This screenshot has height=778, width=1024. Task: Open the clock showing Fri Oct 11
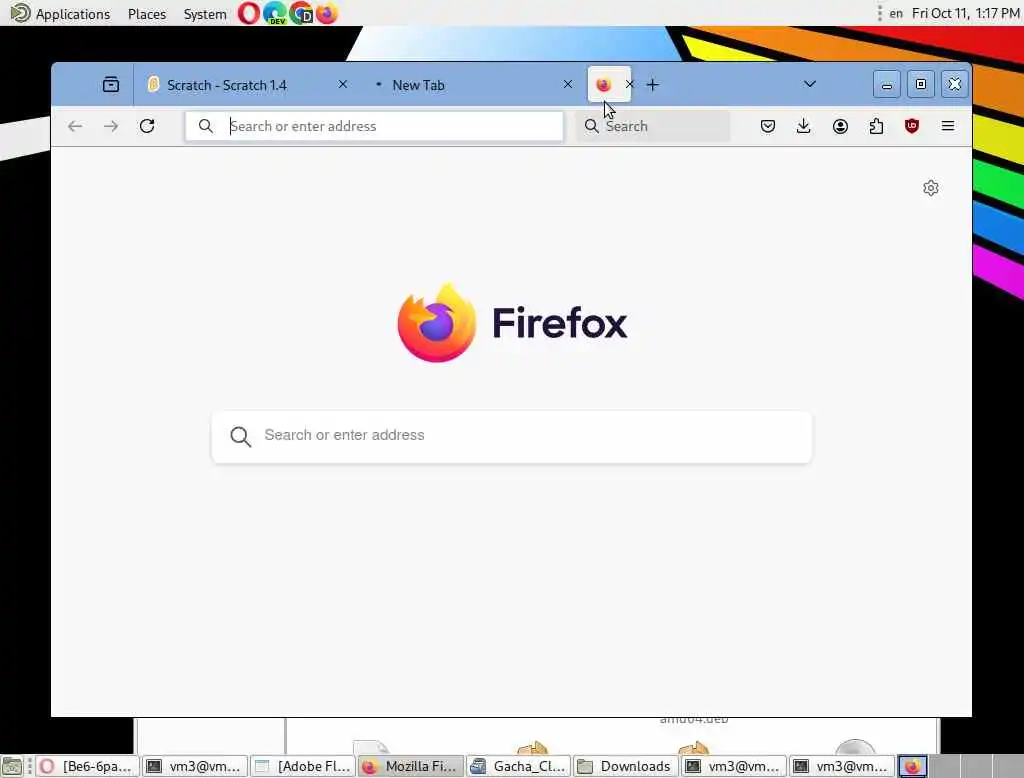coord(965,13)
